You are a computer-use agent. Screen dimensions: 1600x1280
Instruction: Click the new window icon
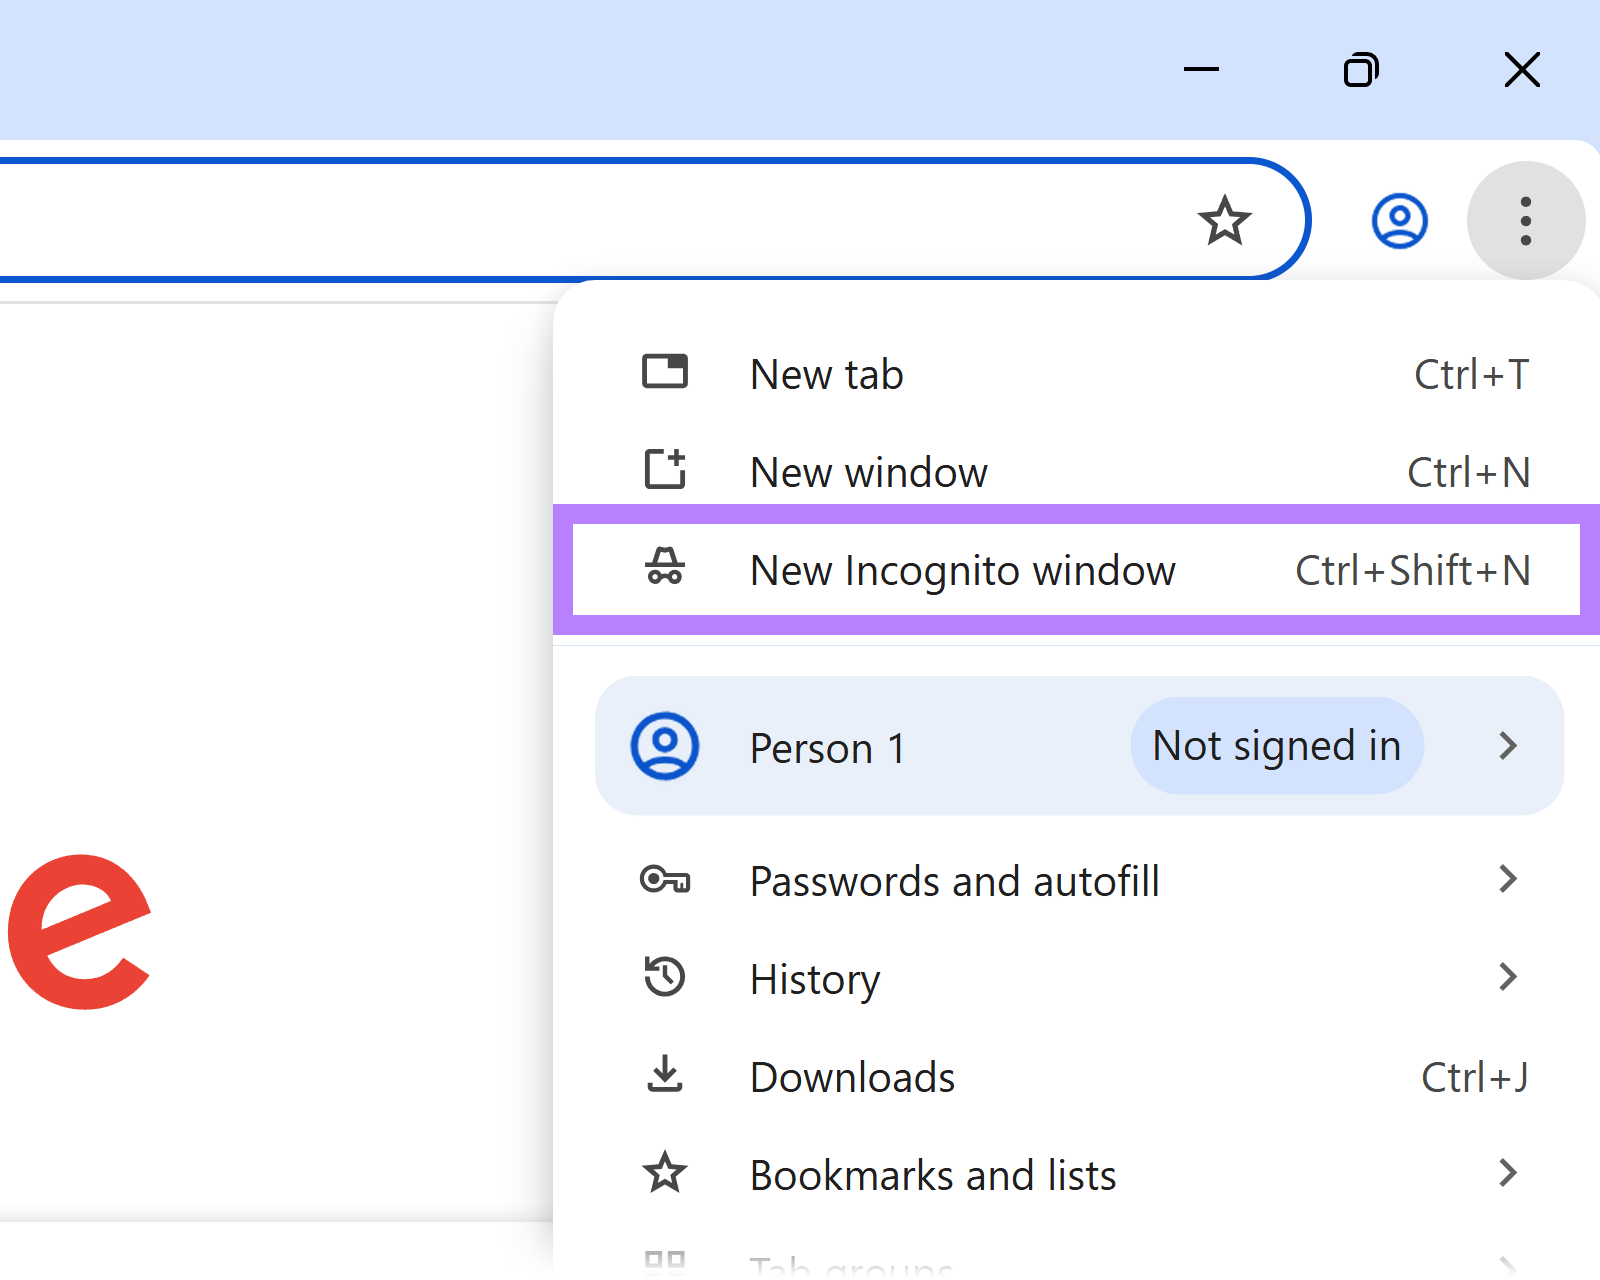pyautogui.click(x=664, y=469)
